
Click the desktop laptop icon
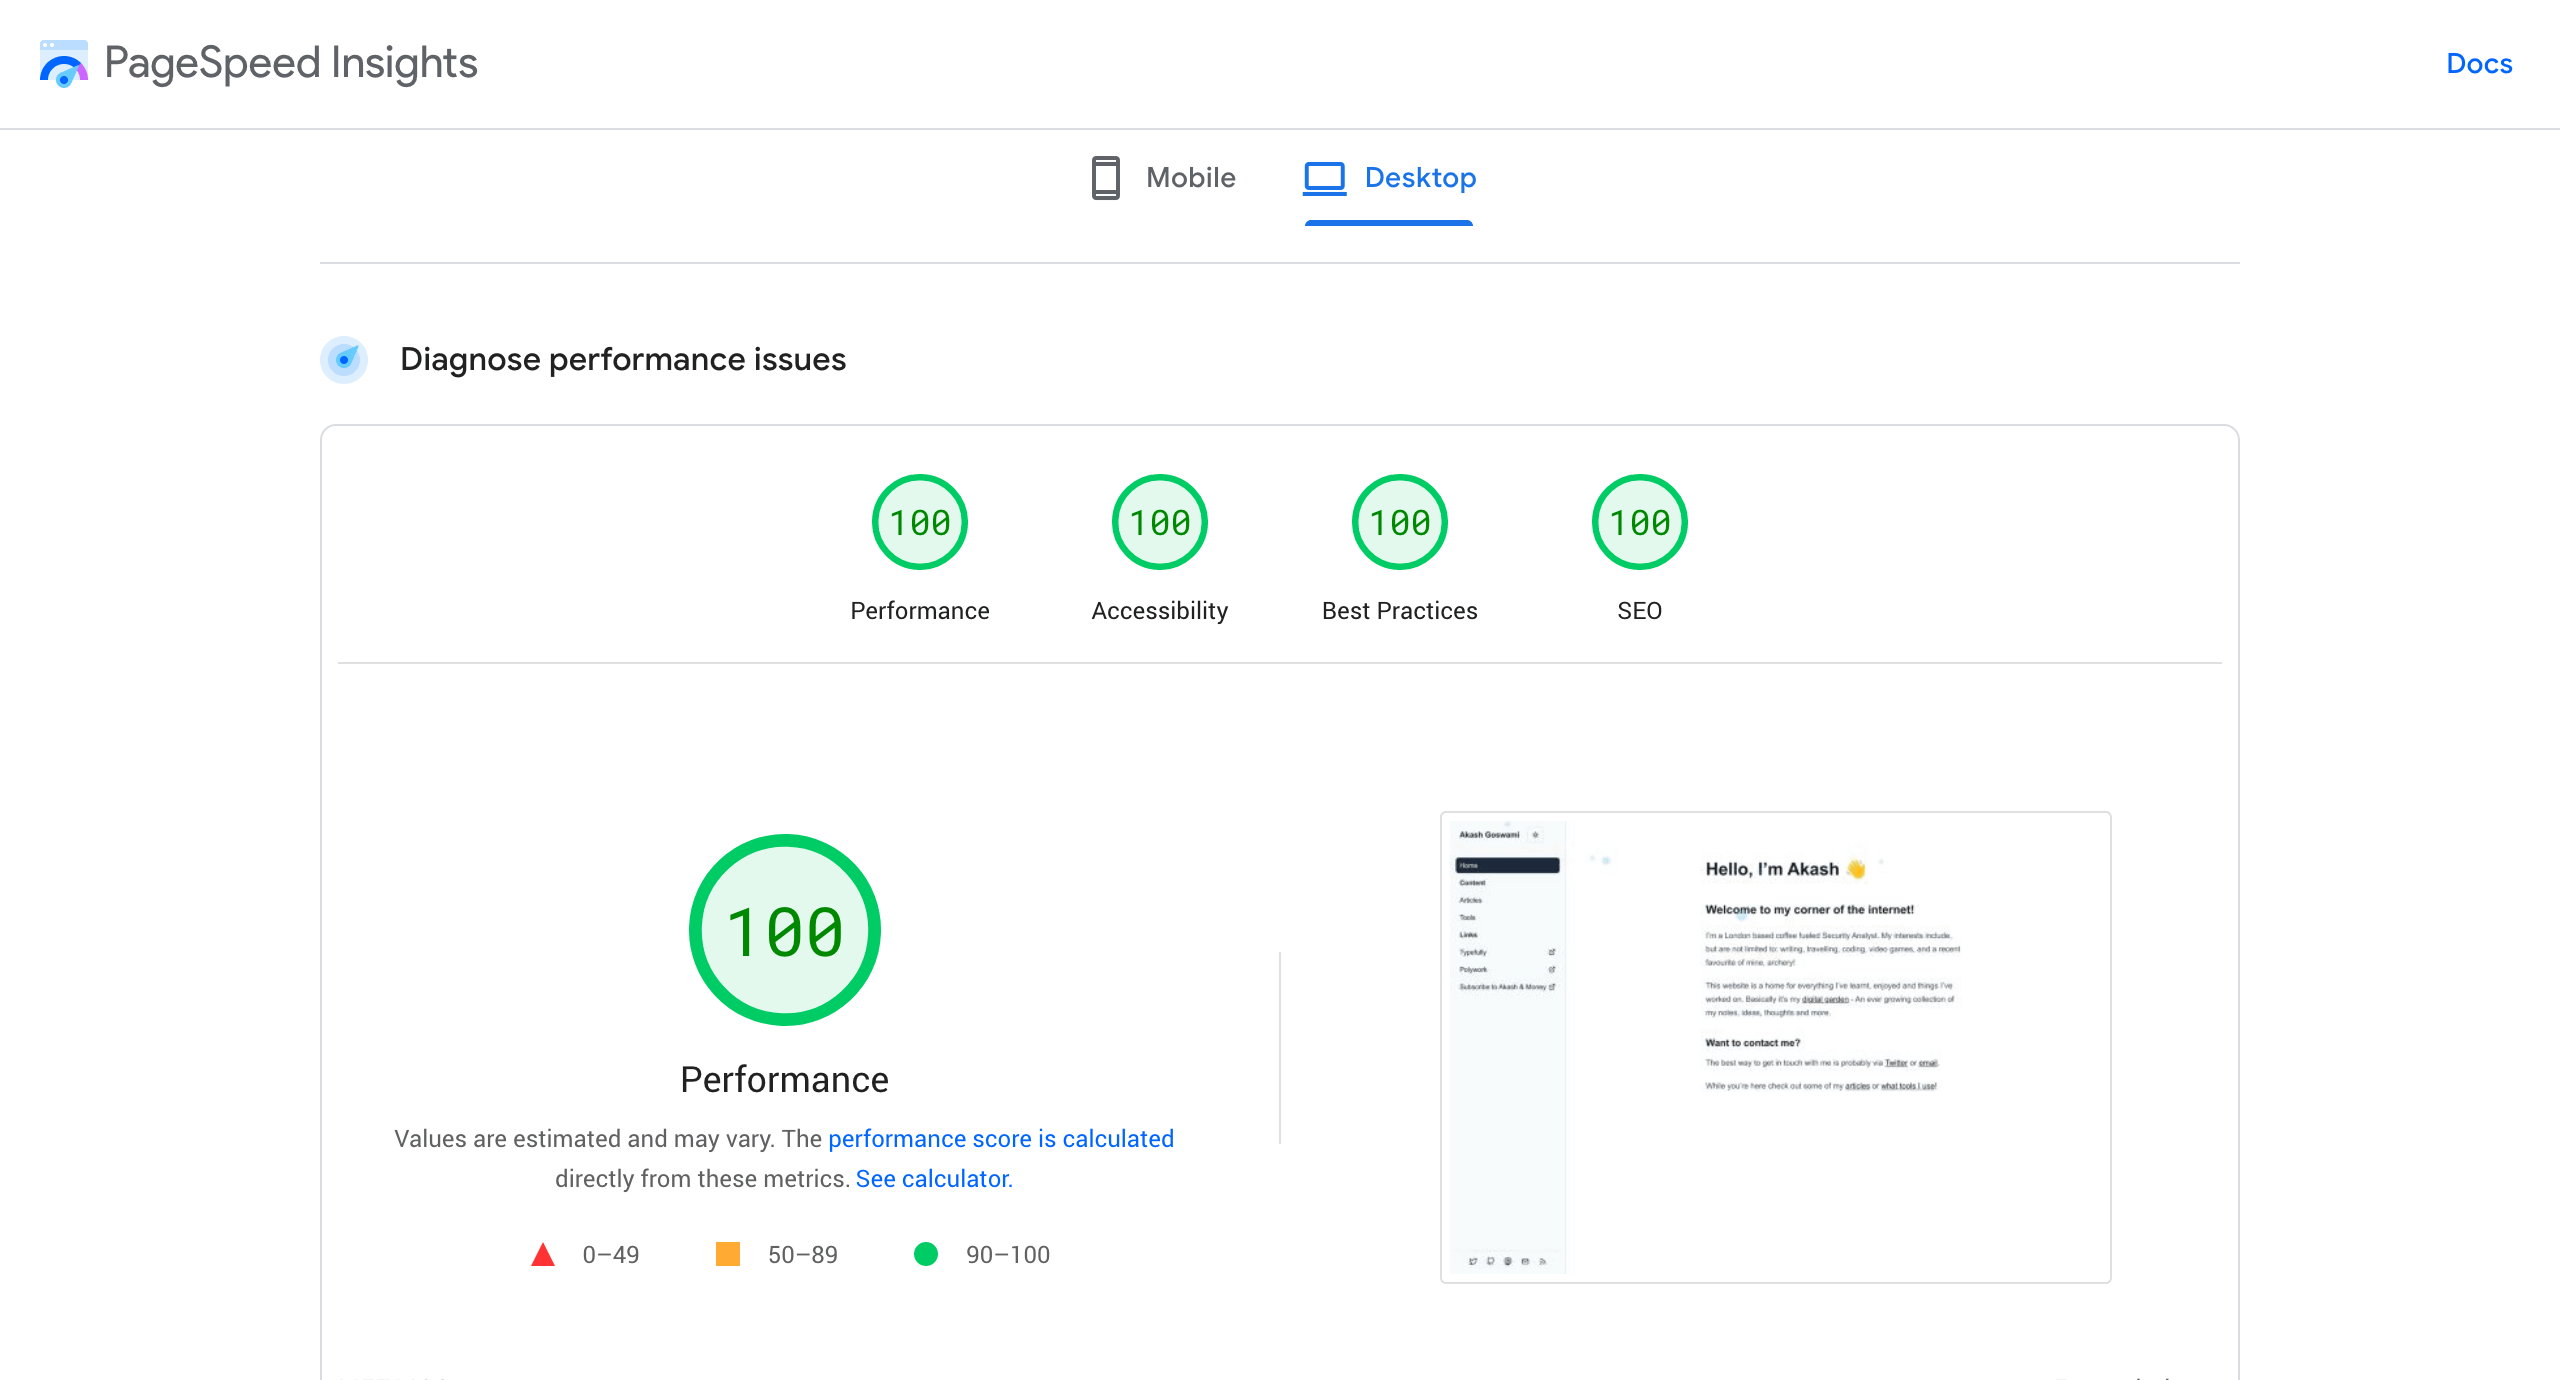(1325, 178)
